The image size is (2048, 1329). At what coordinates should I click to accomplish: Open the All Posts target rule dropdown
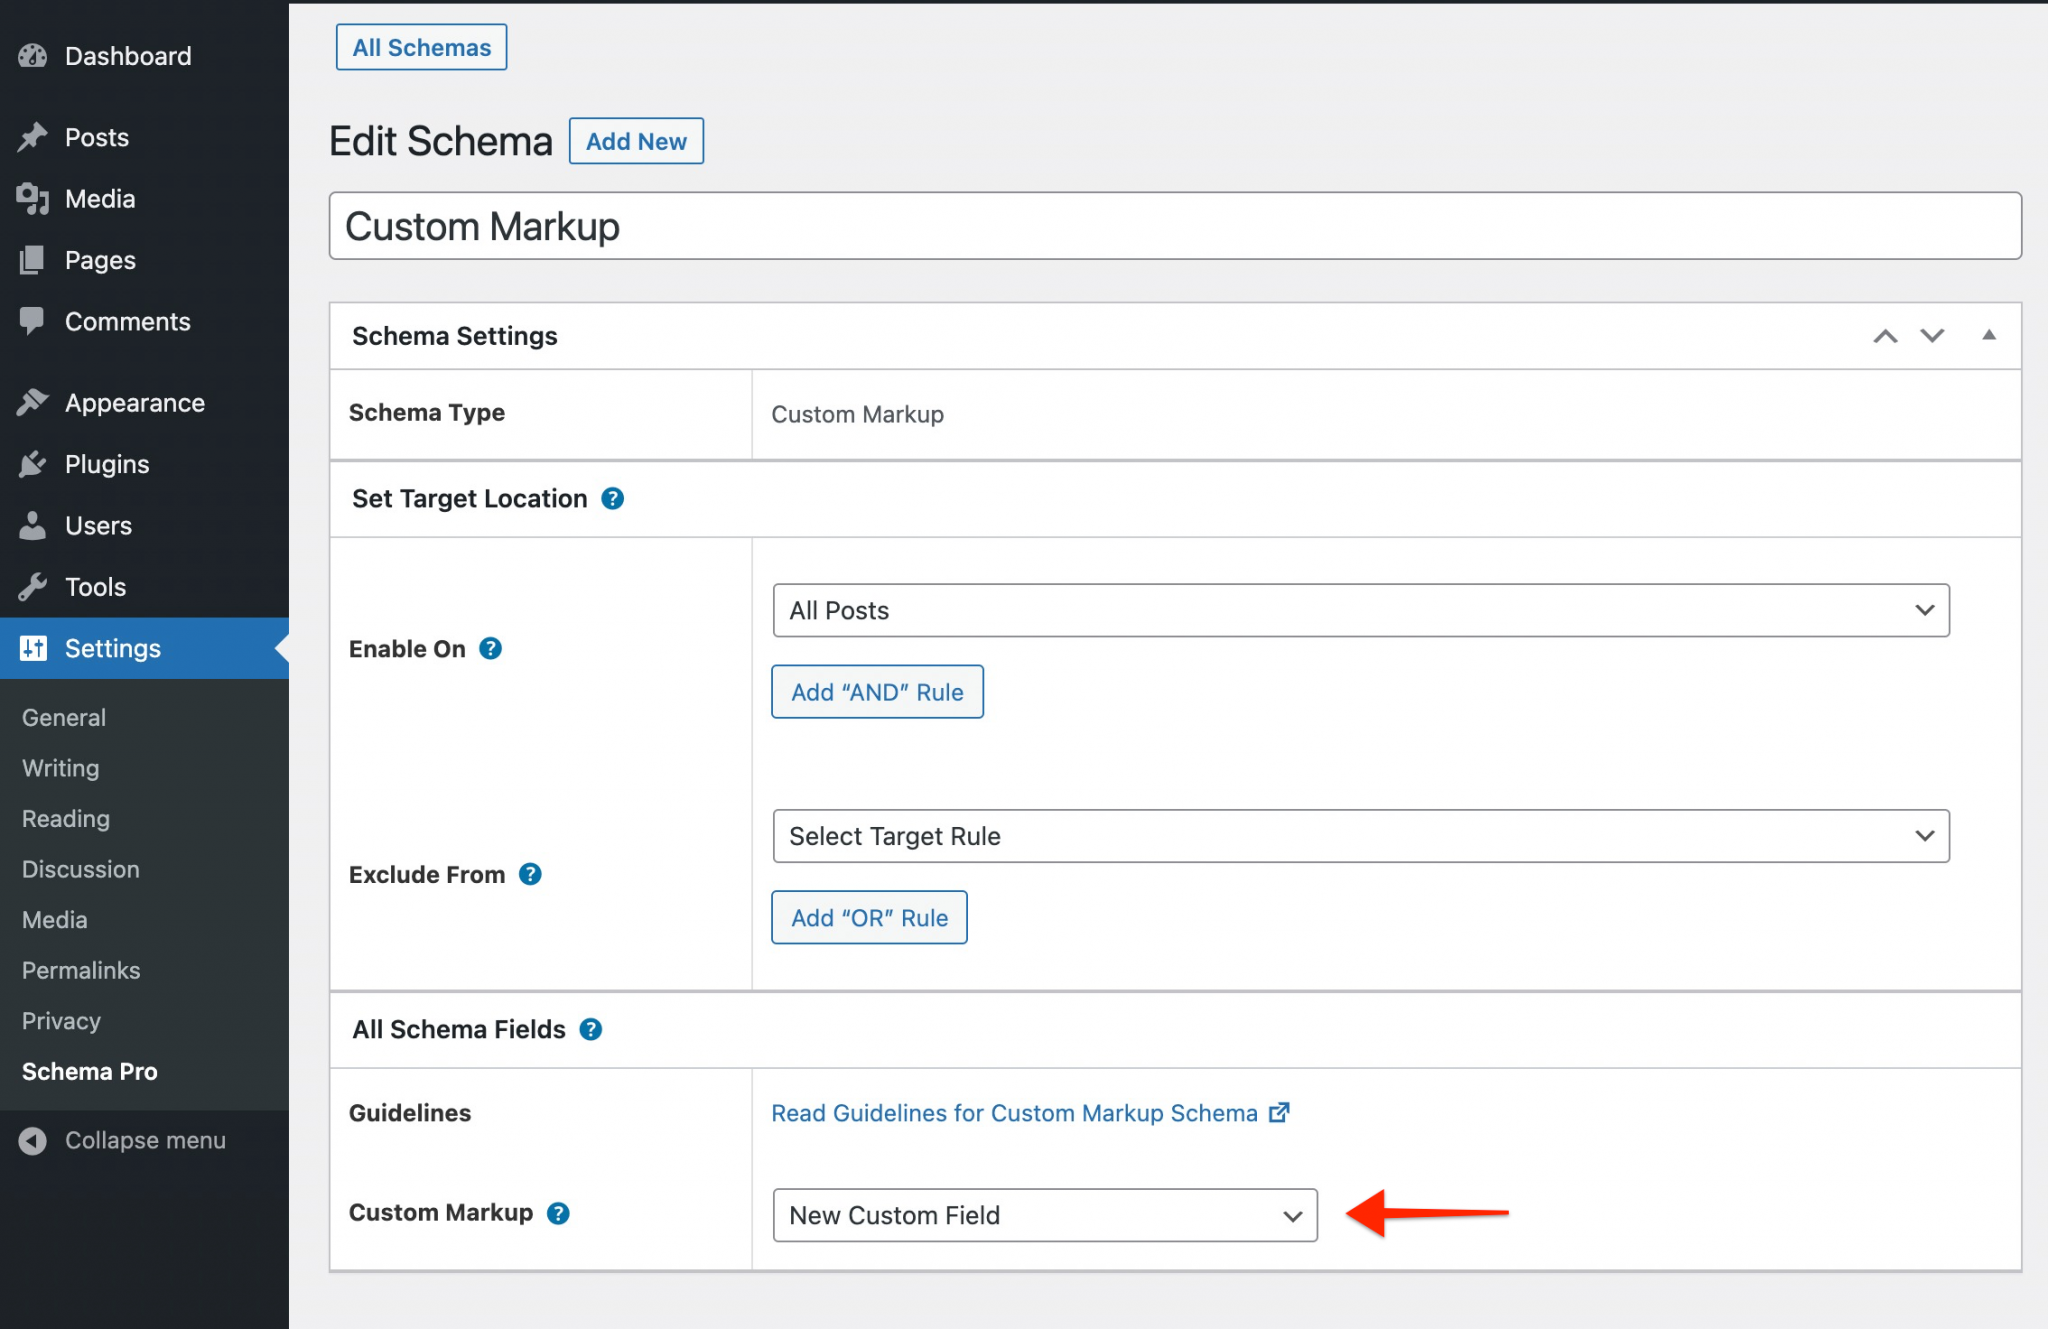click(1360, 610)
